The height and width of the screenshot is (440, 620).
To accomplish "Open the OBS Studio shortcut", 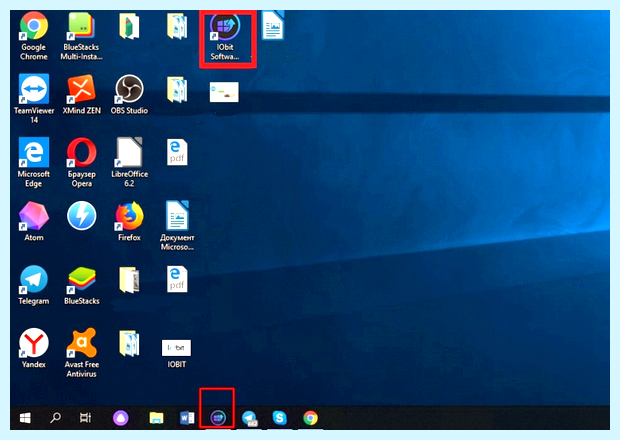I will coord(129,95).
